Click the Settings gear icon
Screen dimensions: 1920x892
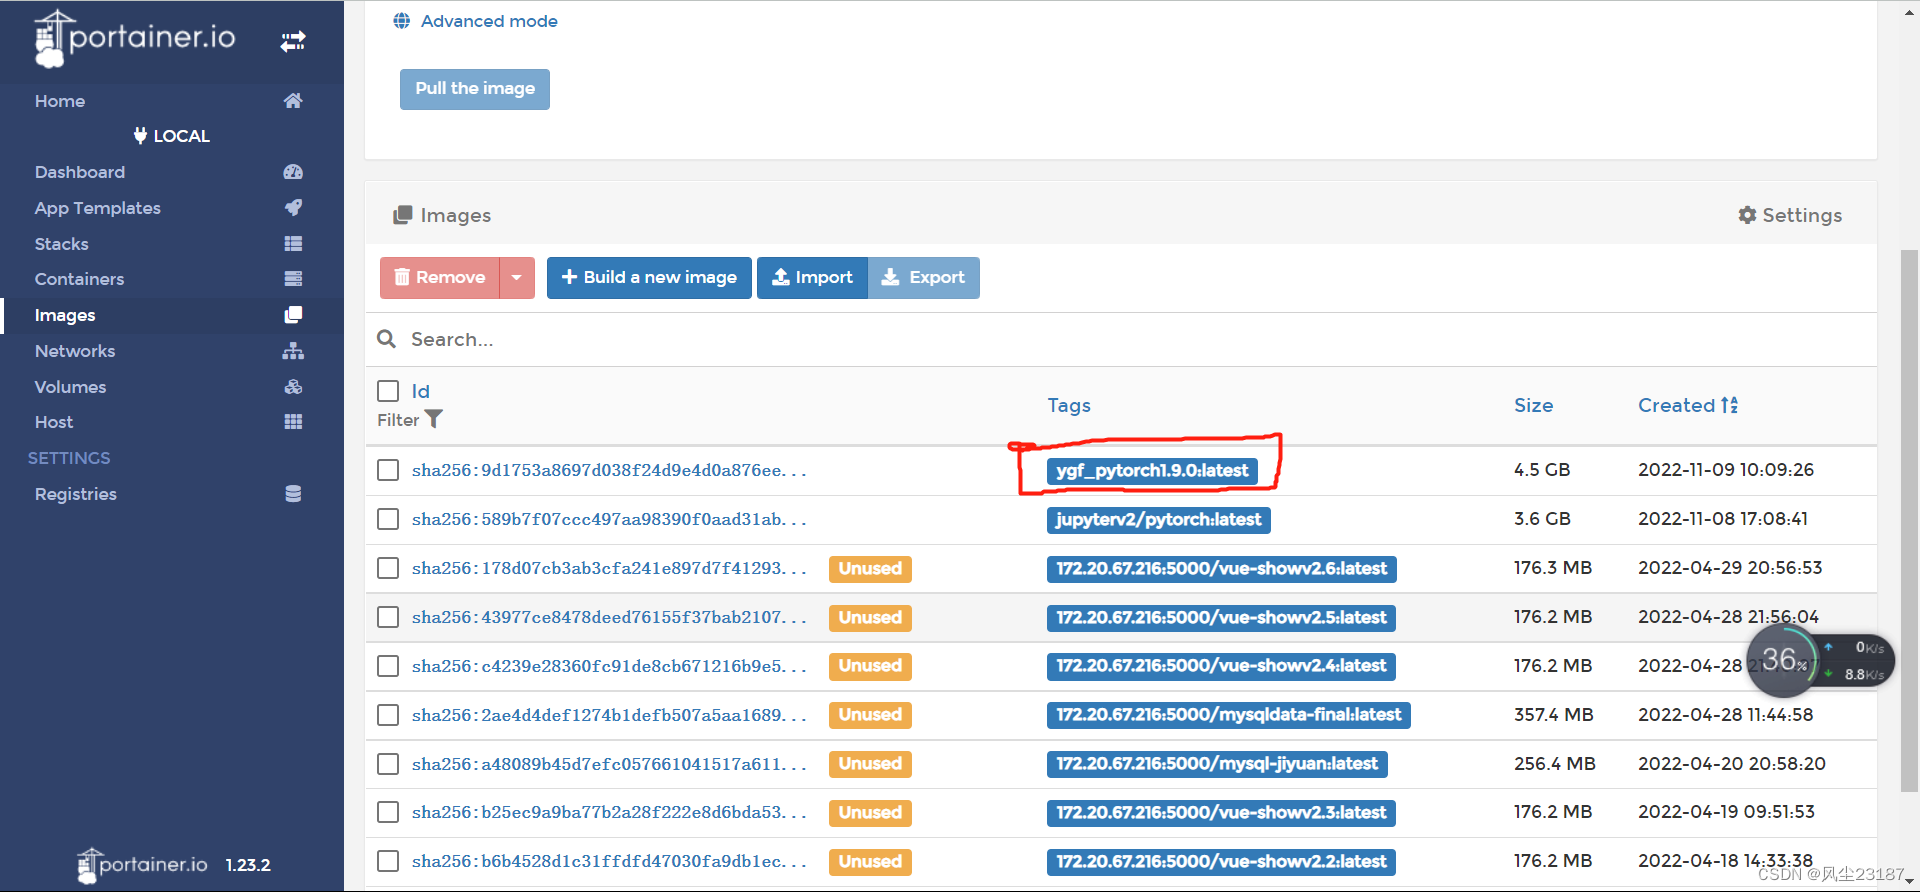pyautogui.click(x=1747, y=215)
